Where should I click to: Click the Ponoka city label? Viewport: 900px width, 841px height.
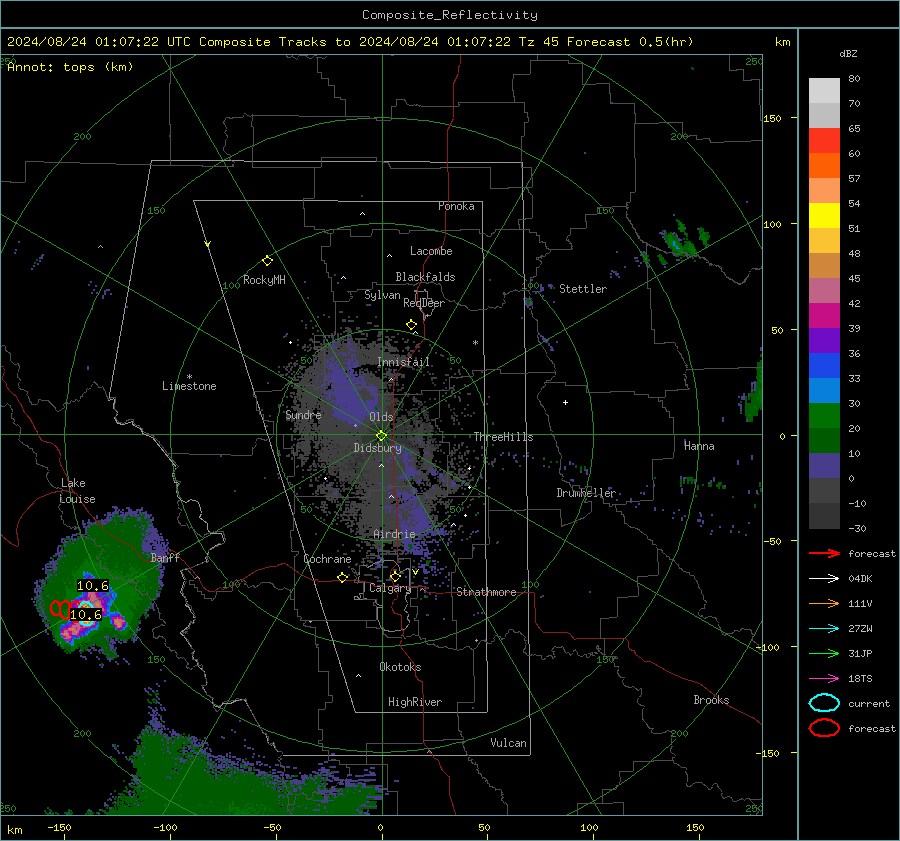456,206
